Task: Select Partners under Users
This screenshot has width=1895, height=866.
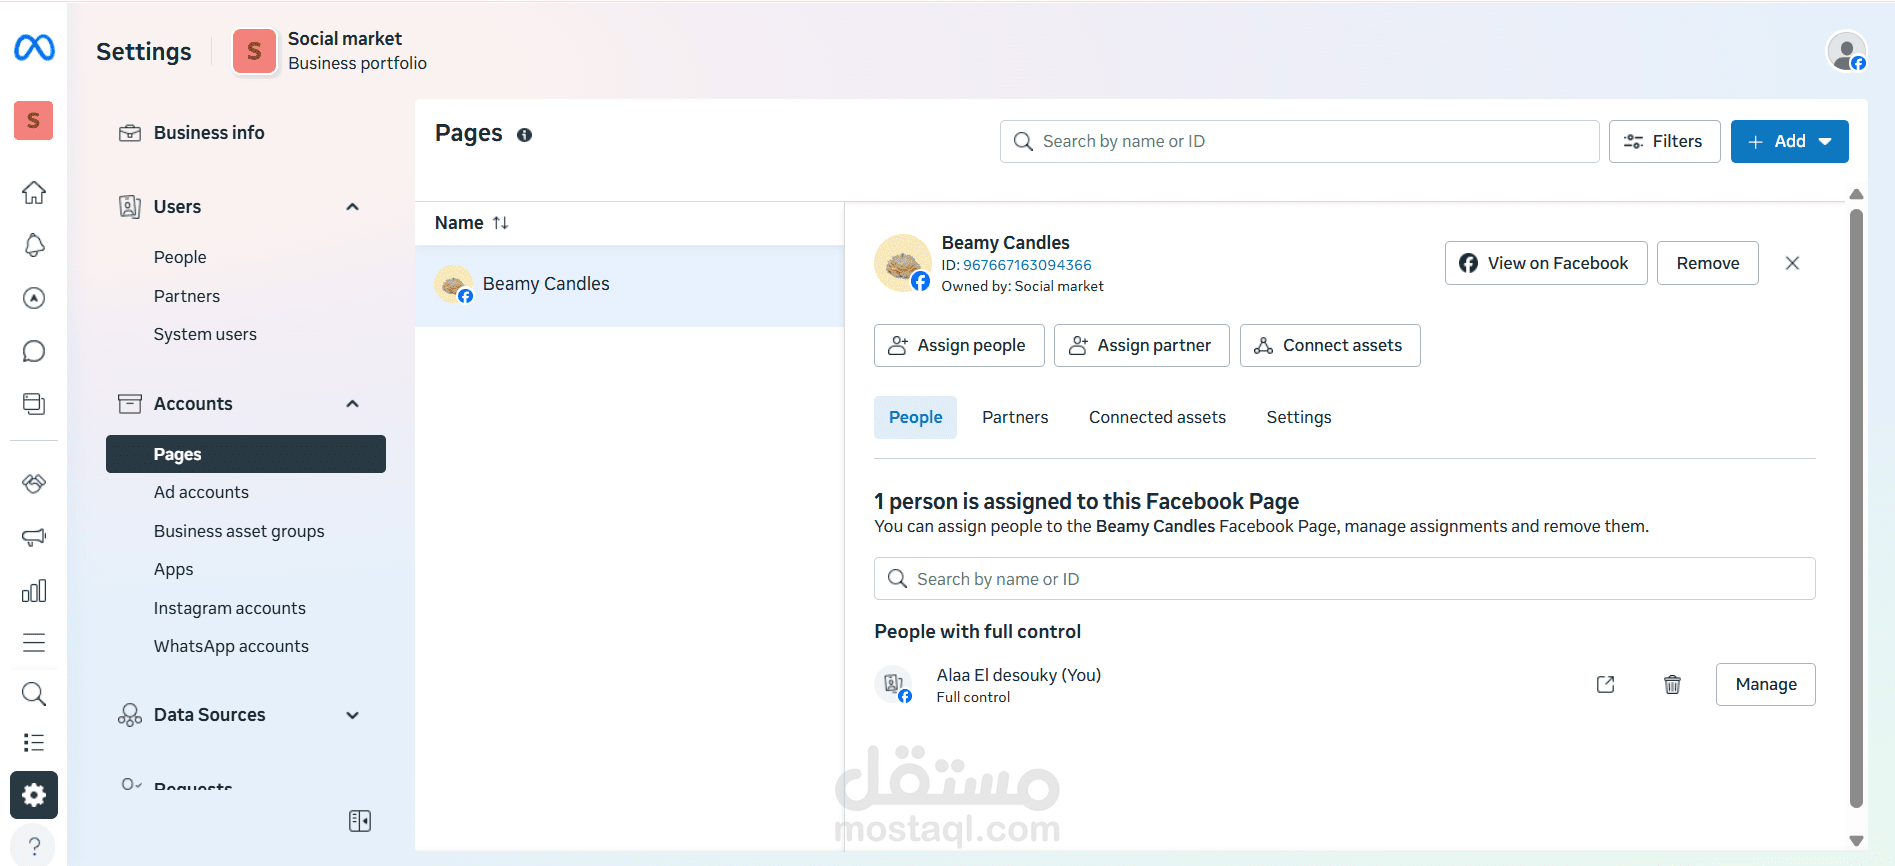Action: [187, 296]
